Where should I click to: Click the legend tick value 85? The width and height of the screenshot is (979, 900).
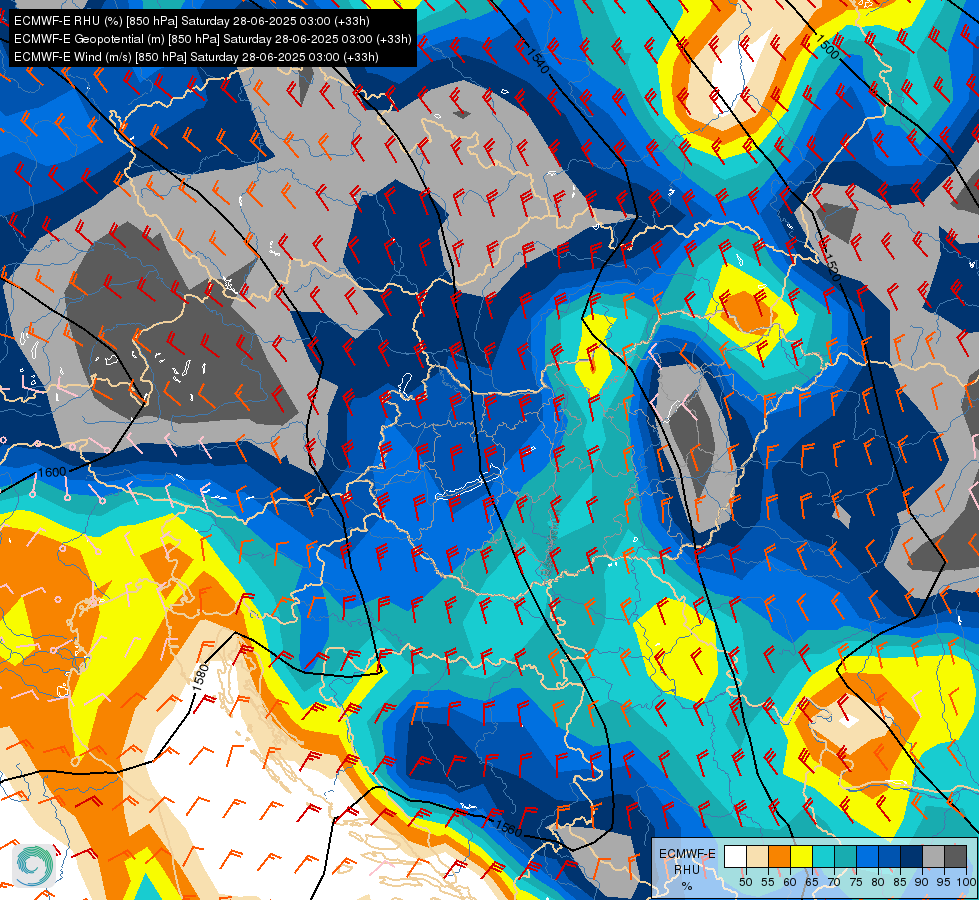point(900,883)
